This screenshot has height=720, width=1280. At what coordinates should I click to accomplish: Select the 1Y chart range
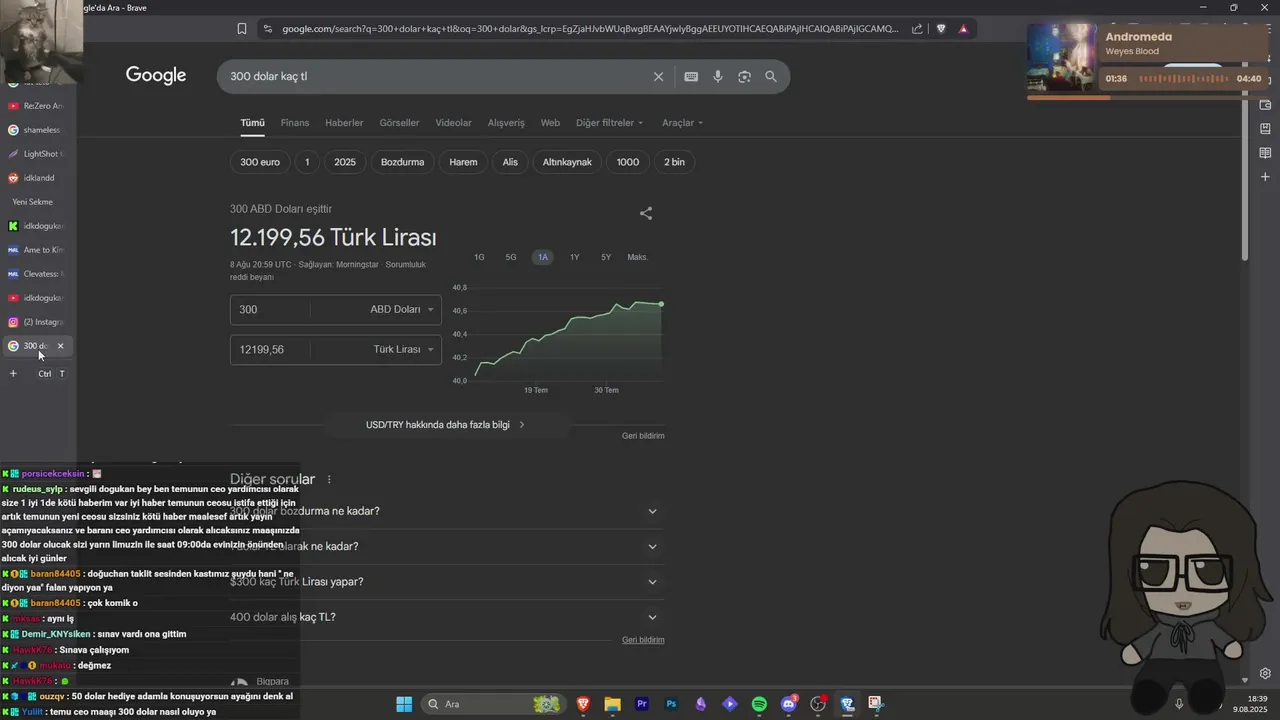[x=574, y=257]
